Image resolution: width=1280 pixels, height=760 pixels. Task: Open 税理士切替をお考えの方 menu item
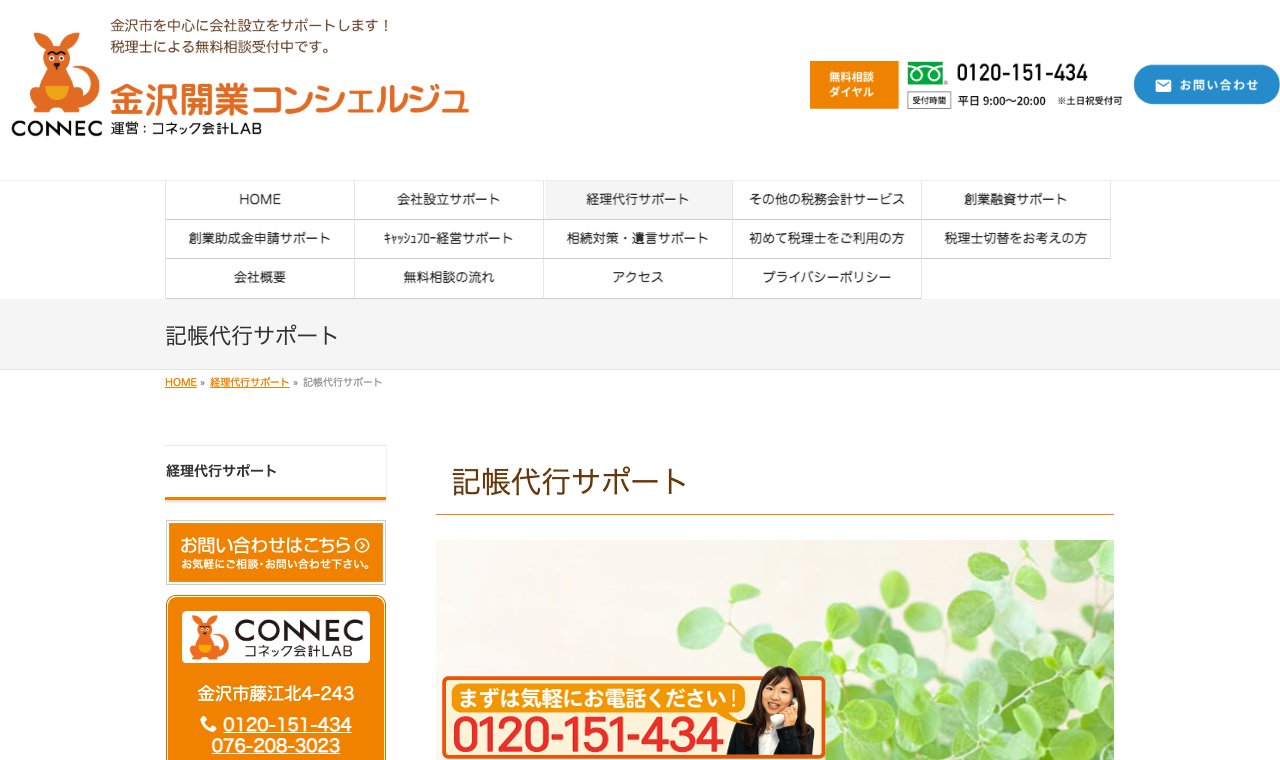point(1016,239)
